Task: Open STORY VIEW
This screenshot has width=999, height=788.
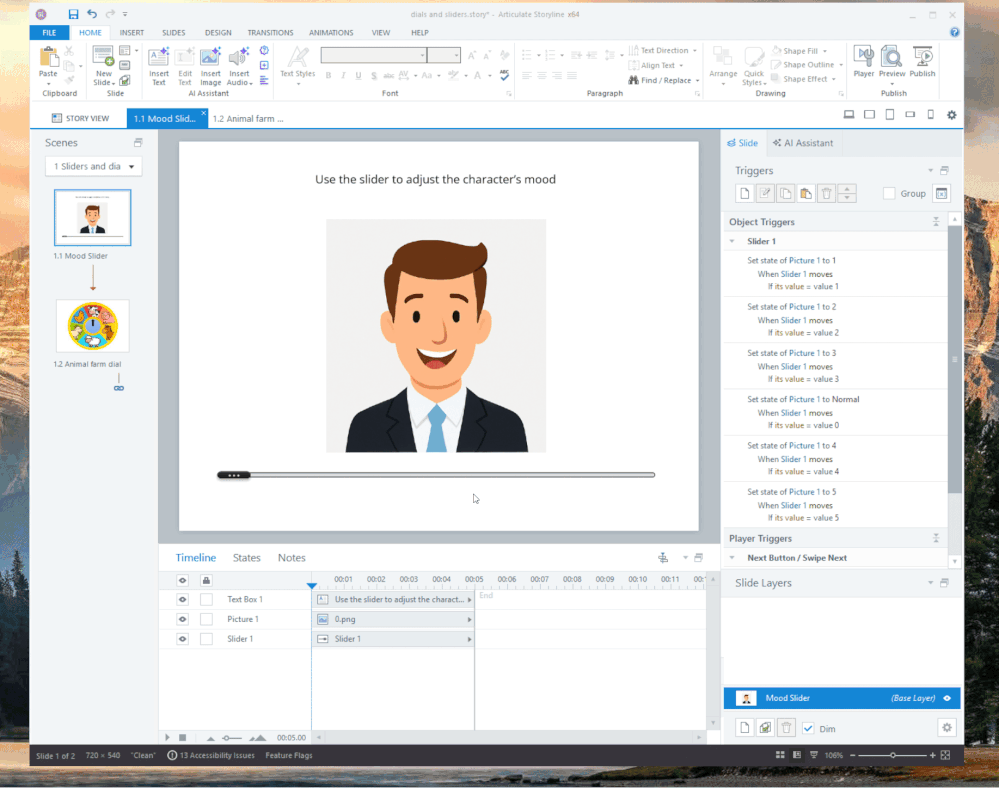Action: click(x=80, y=118)
